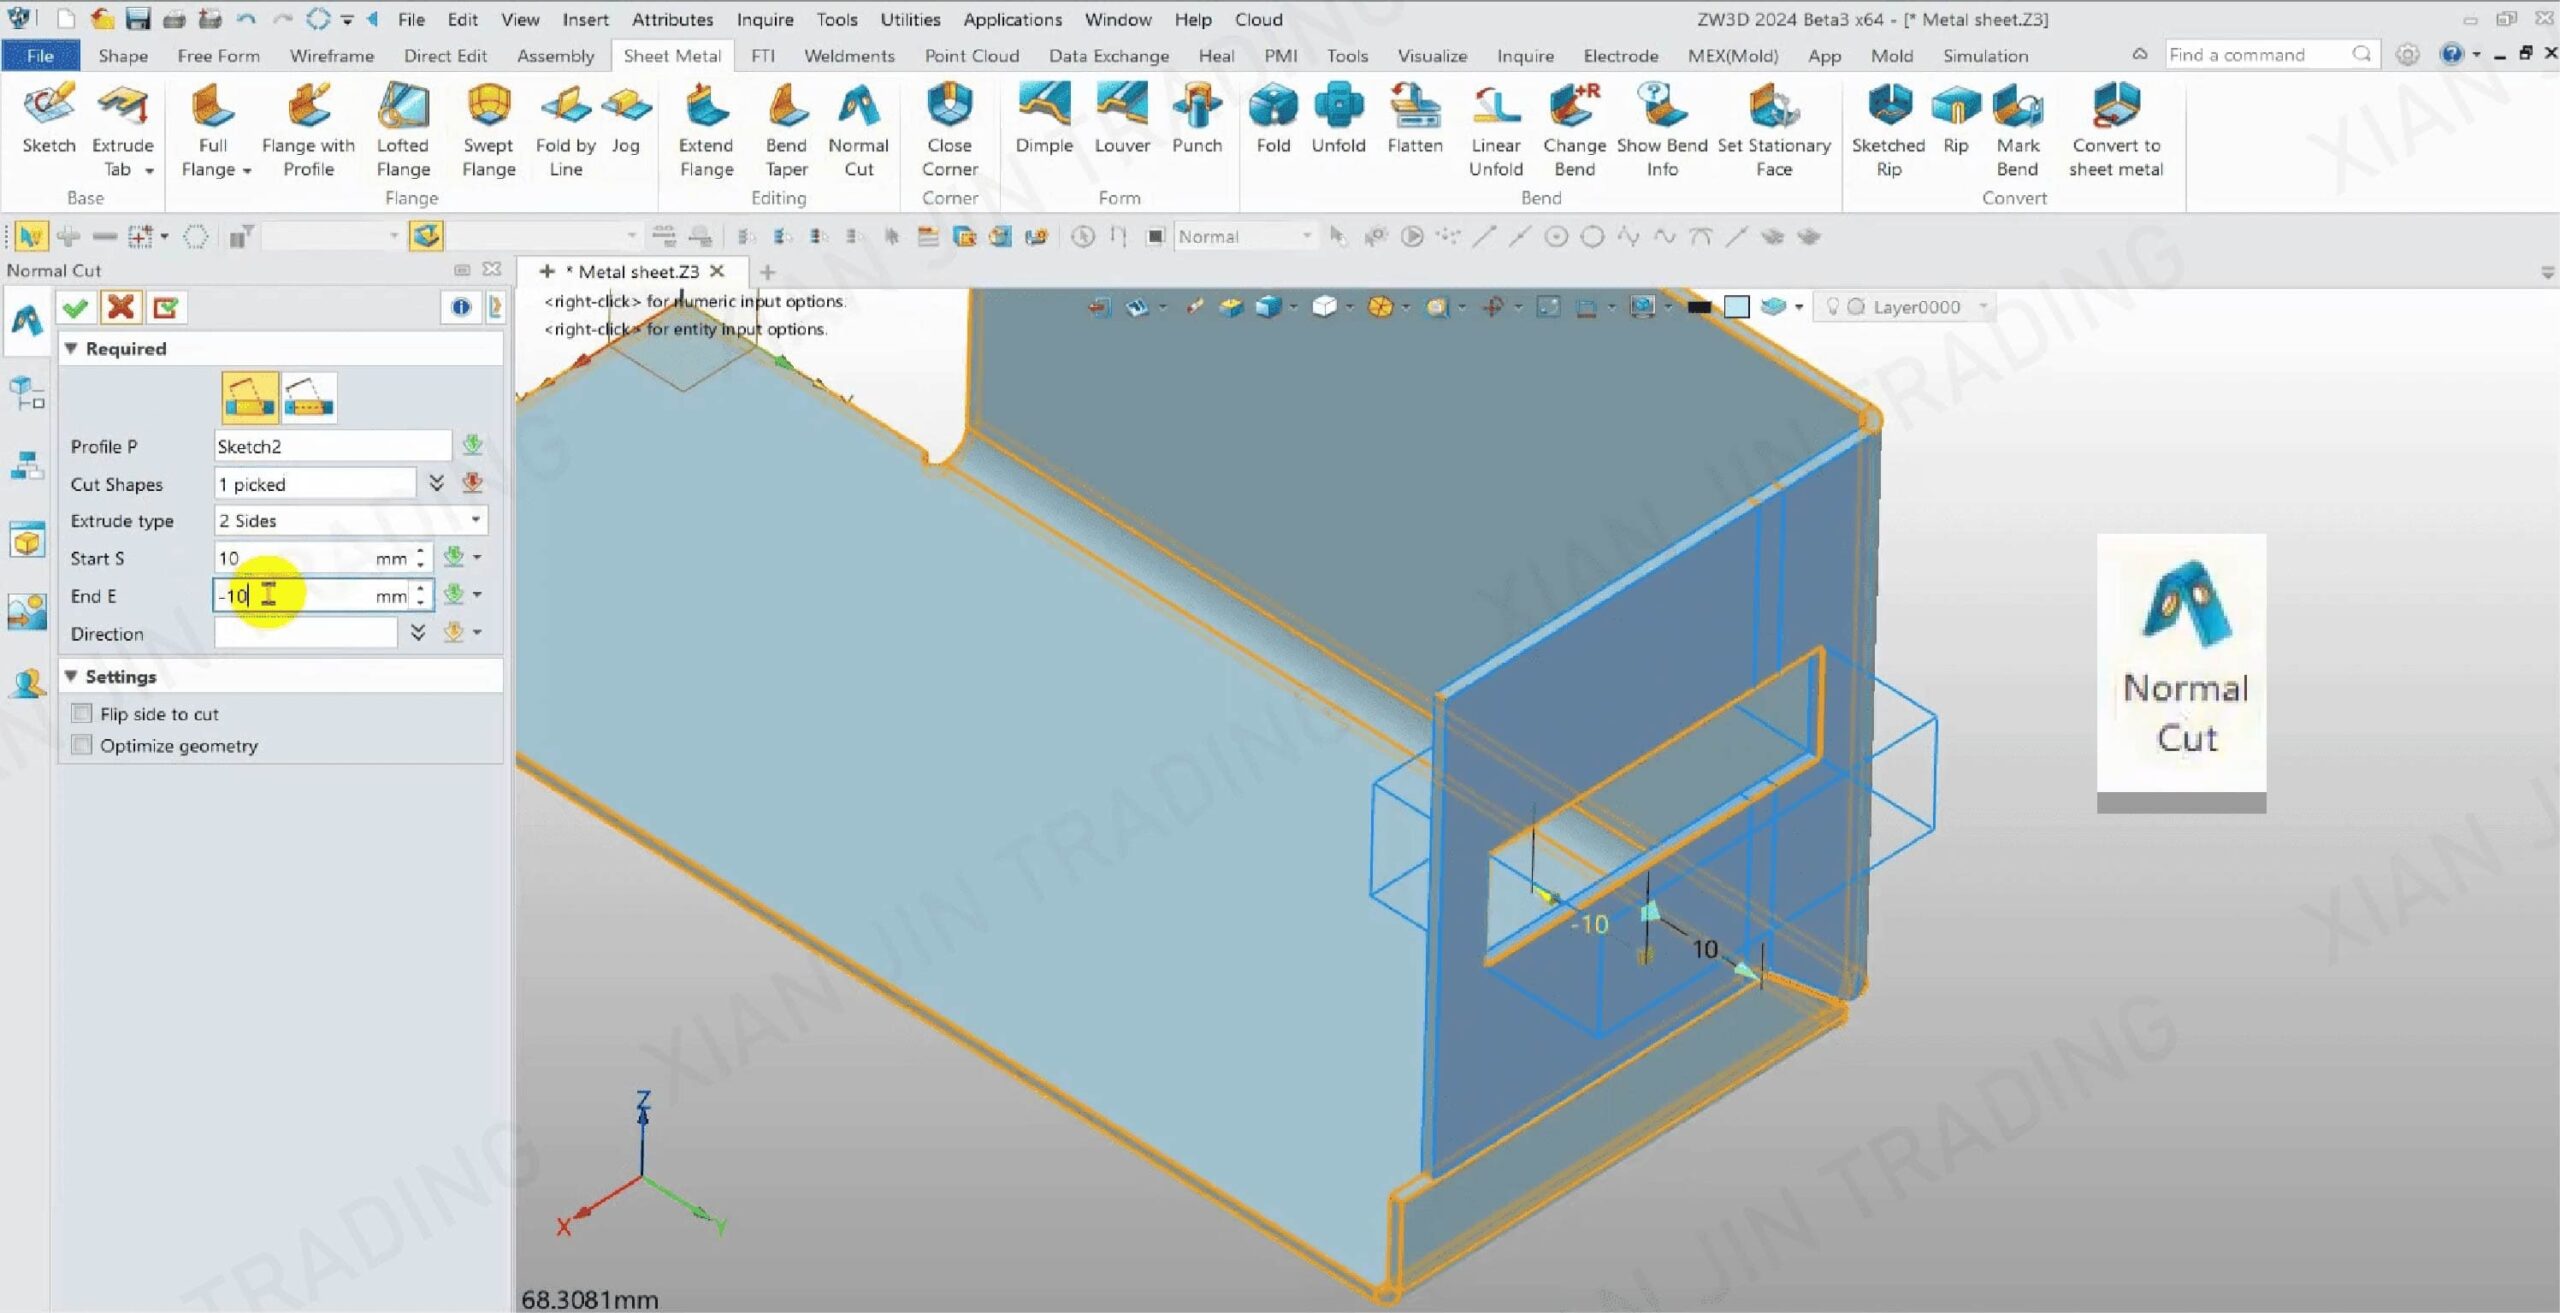
Task: Open the Extrude type dropdown
Action: pos(475,520)
